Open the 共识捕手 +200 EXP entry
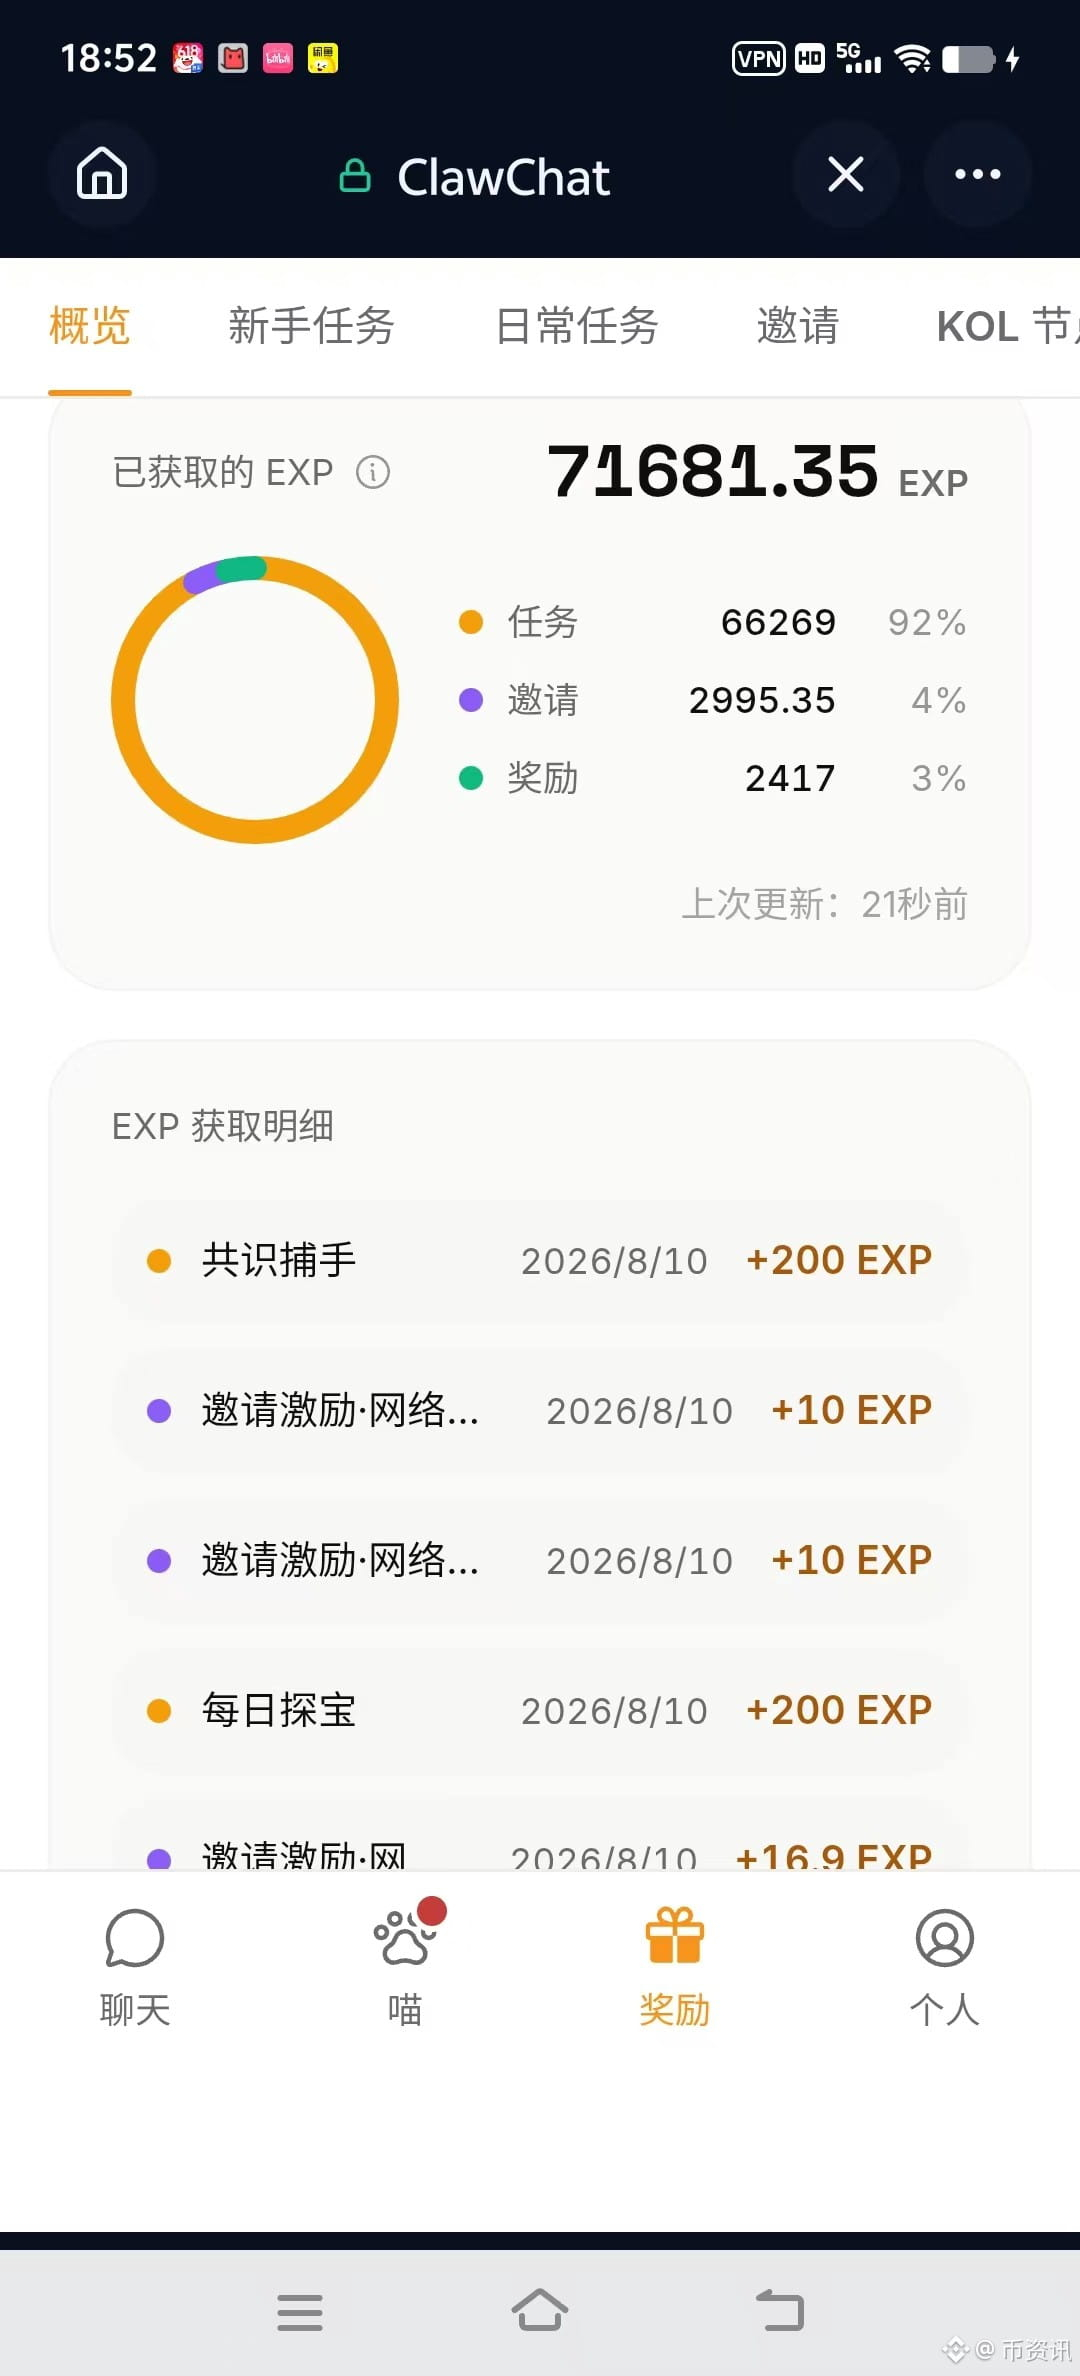The height and width of the screenshot is (2376, 1080). click(x=540, y=1260)
